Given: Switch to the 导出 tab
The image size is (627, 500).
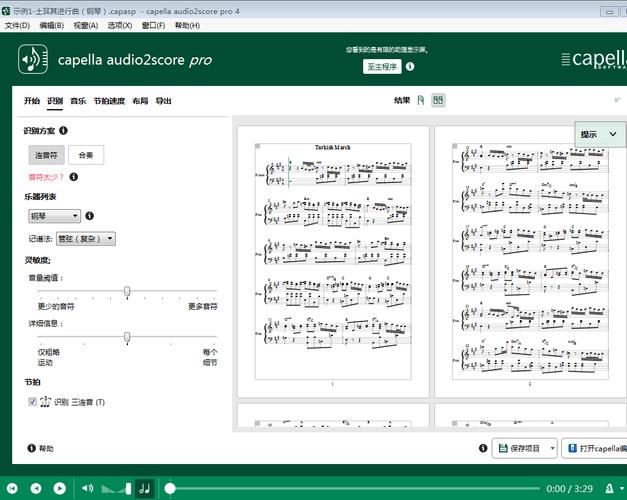Looking at the screenshot, I should click(x=163, y=101).
